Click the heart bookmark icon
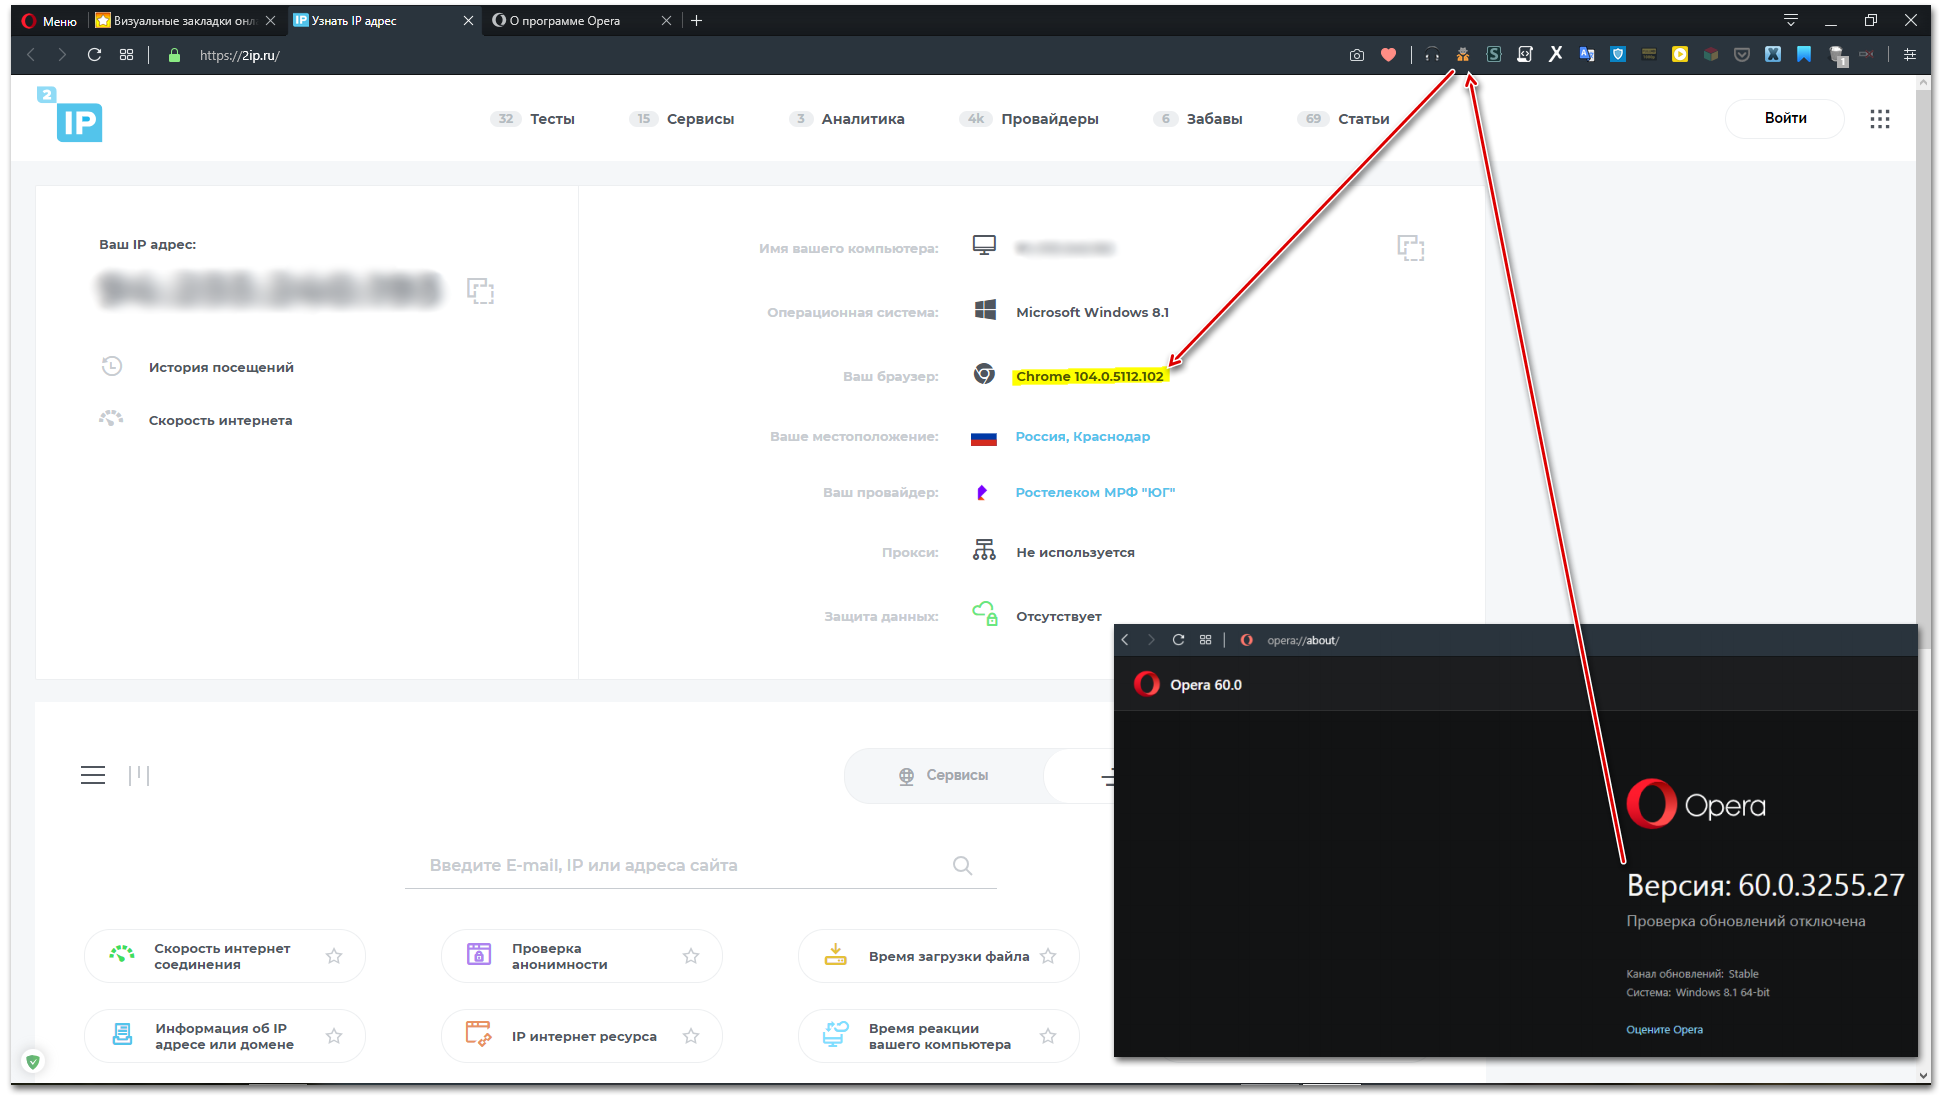Image resolution: width=1940 pixels, height=1097 pixels. click(1388, 55)
